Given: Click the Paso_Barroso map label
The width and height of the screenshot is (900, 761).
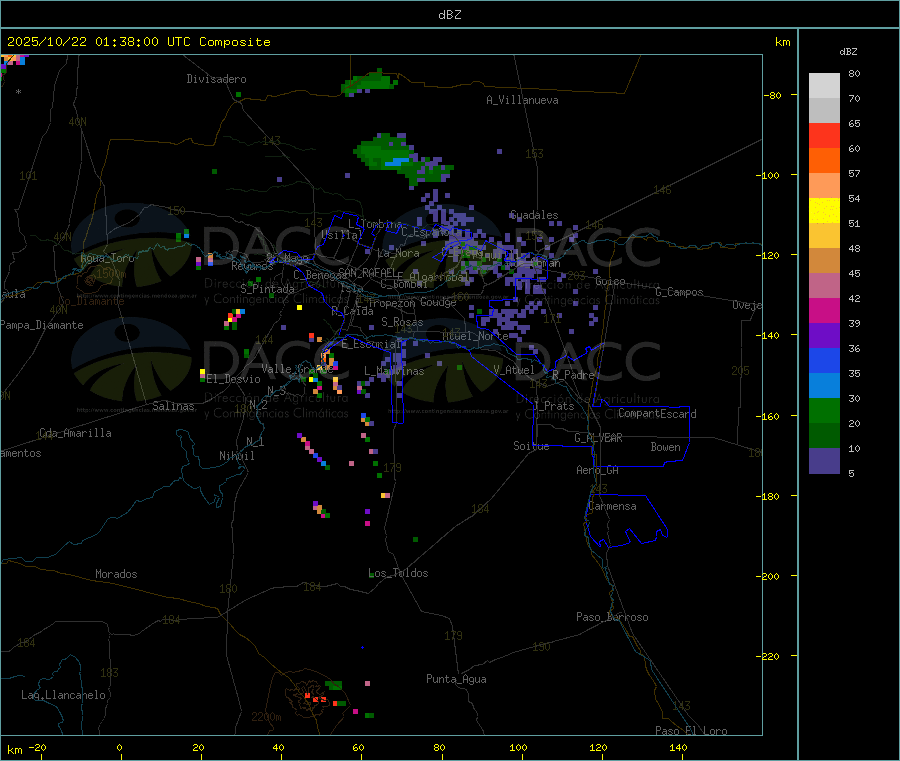Looking at the screenshot, I should (612, 618).
